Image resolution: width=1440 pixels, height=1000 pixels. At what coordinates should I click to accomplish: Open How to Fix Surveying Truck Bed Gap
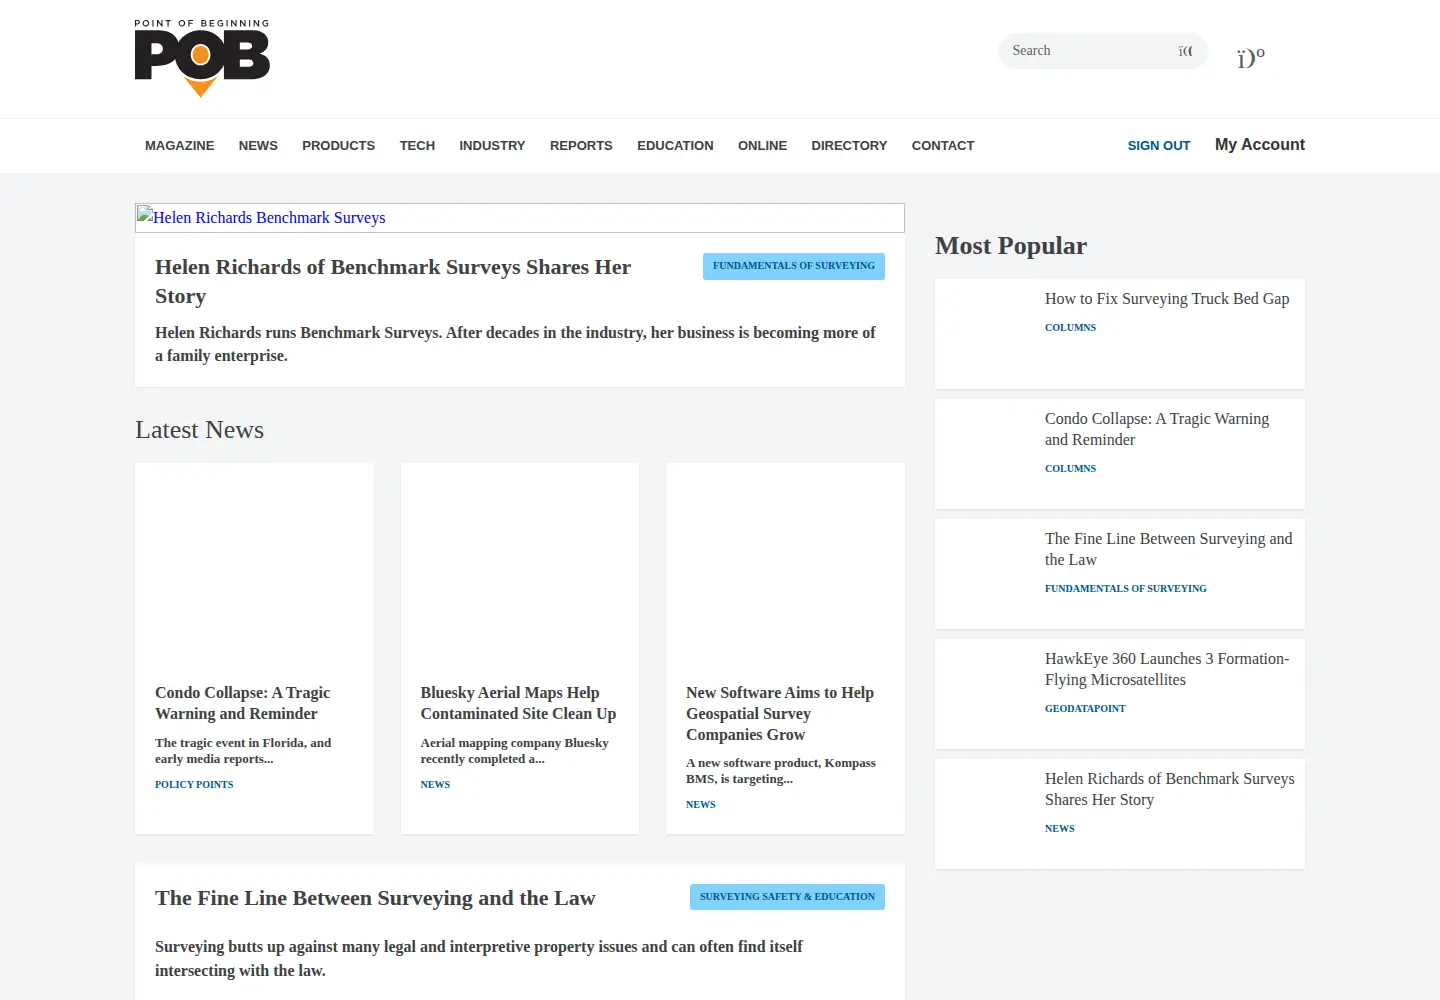(x=1167, y=299)
